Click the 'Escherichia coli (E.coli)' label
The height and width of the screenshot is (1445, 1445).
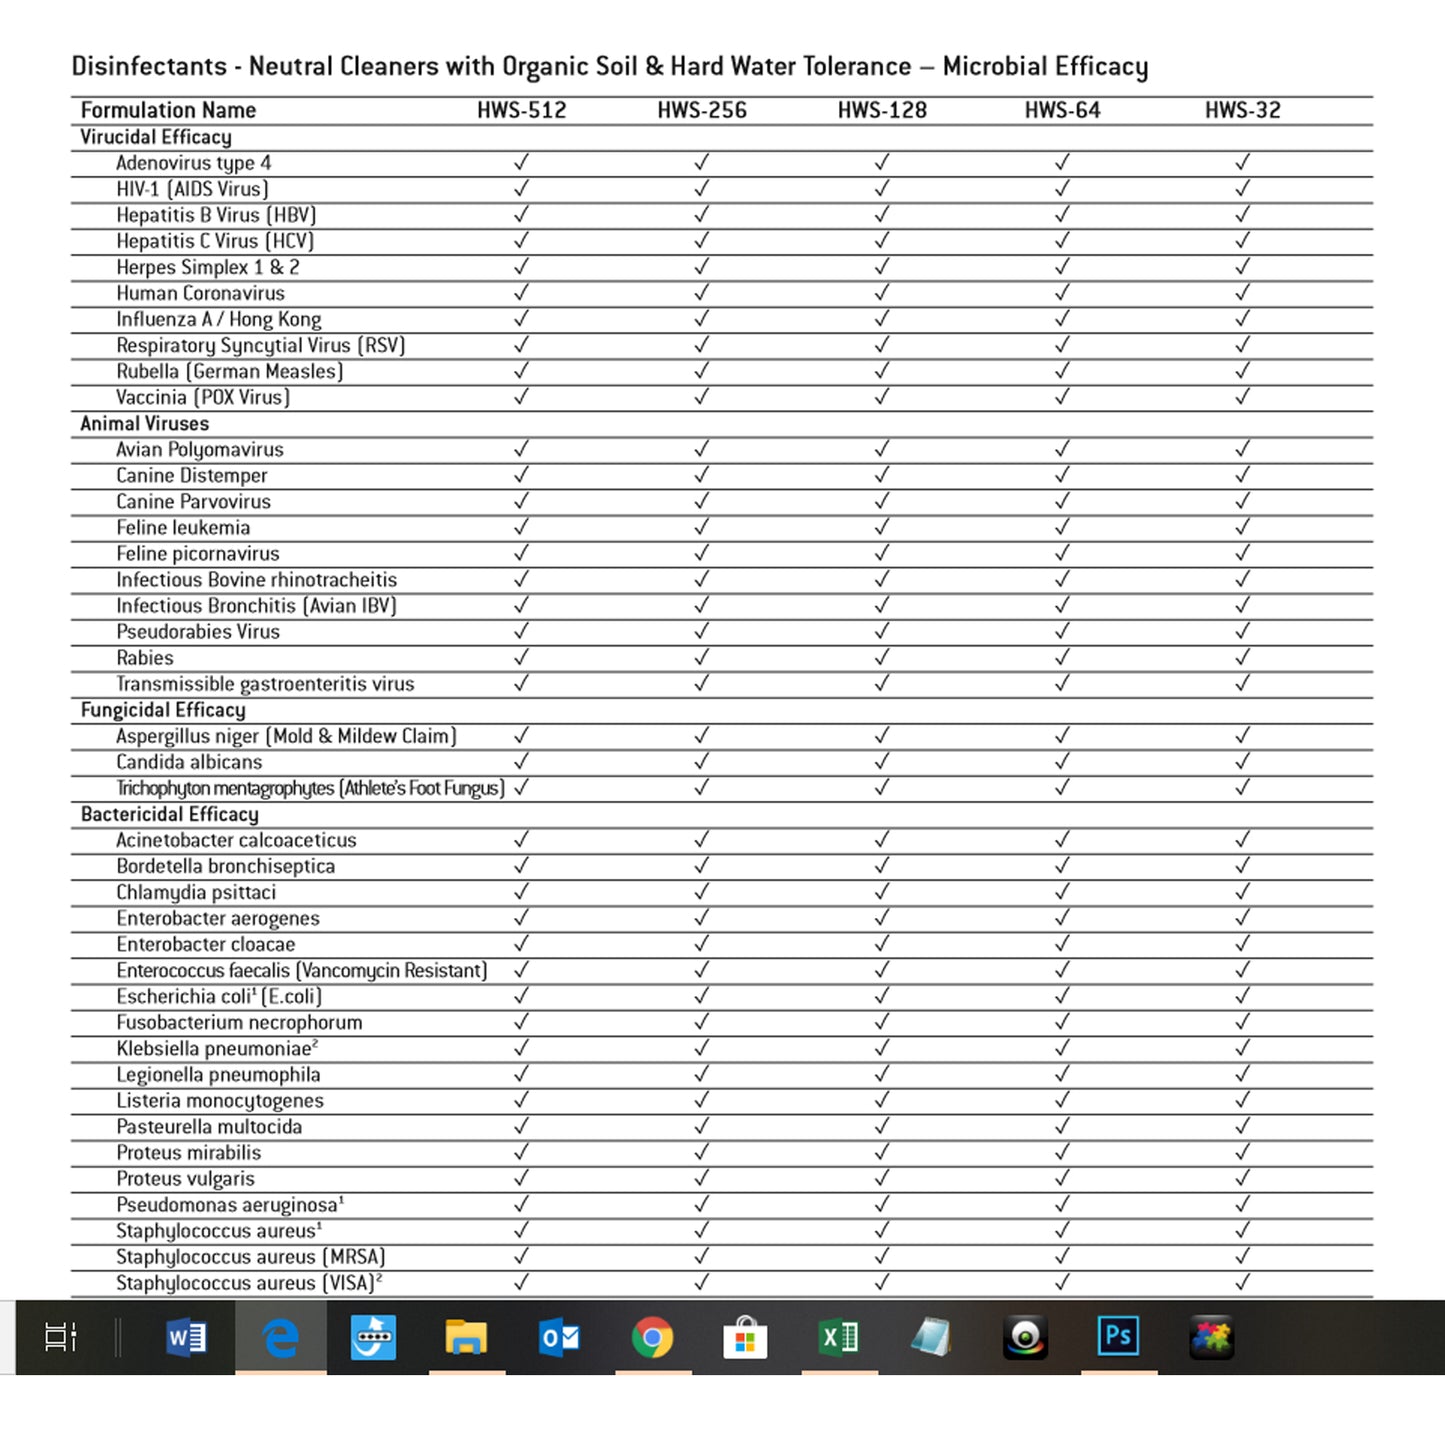pyautogui.click(x=219, y=996)
